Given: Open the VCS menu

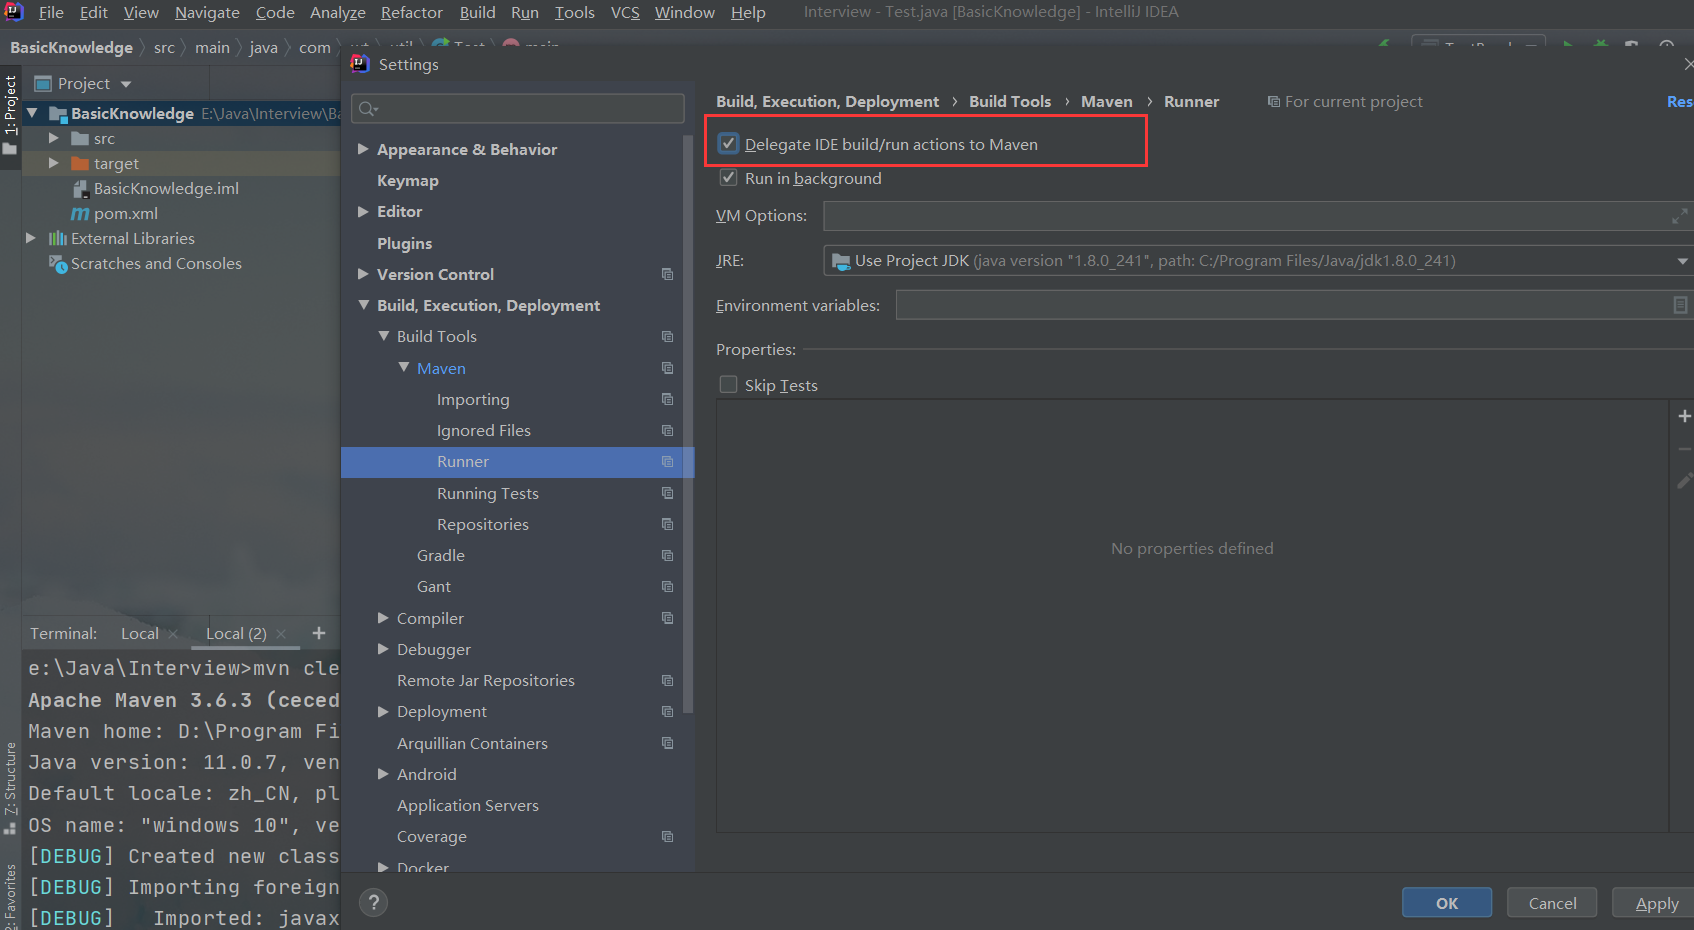Looking at the screenshot, I should (x=625, y=12).
